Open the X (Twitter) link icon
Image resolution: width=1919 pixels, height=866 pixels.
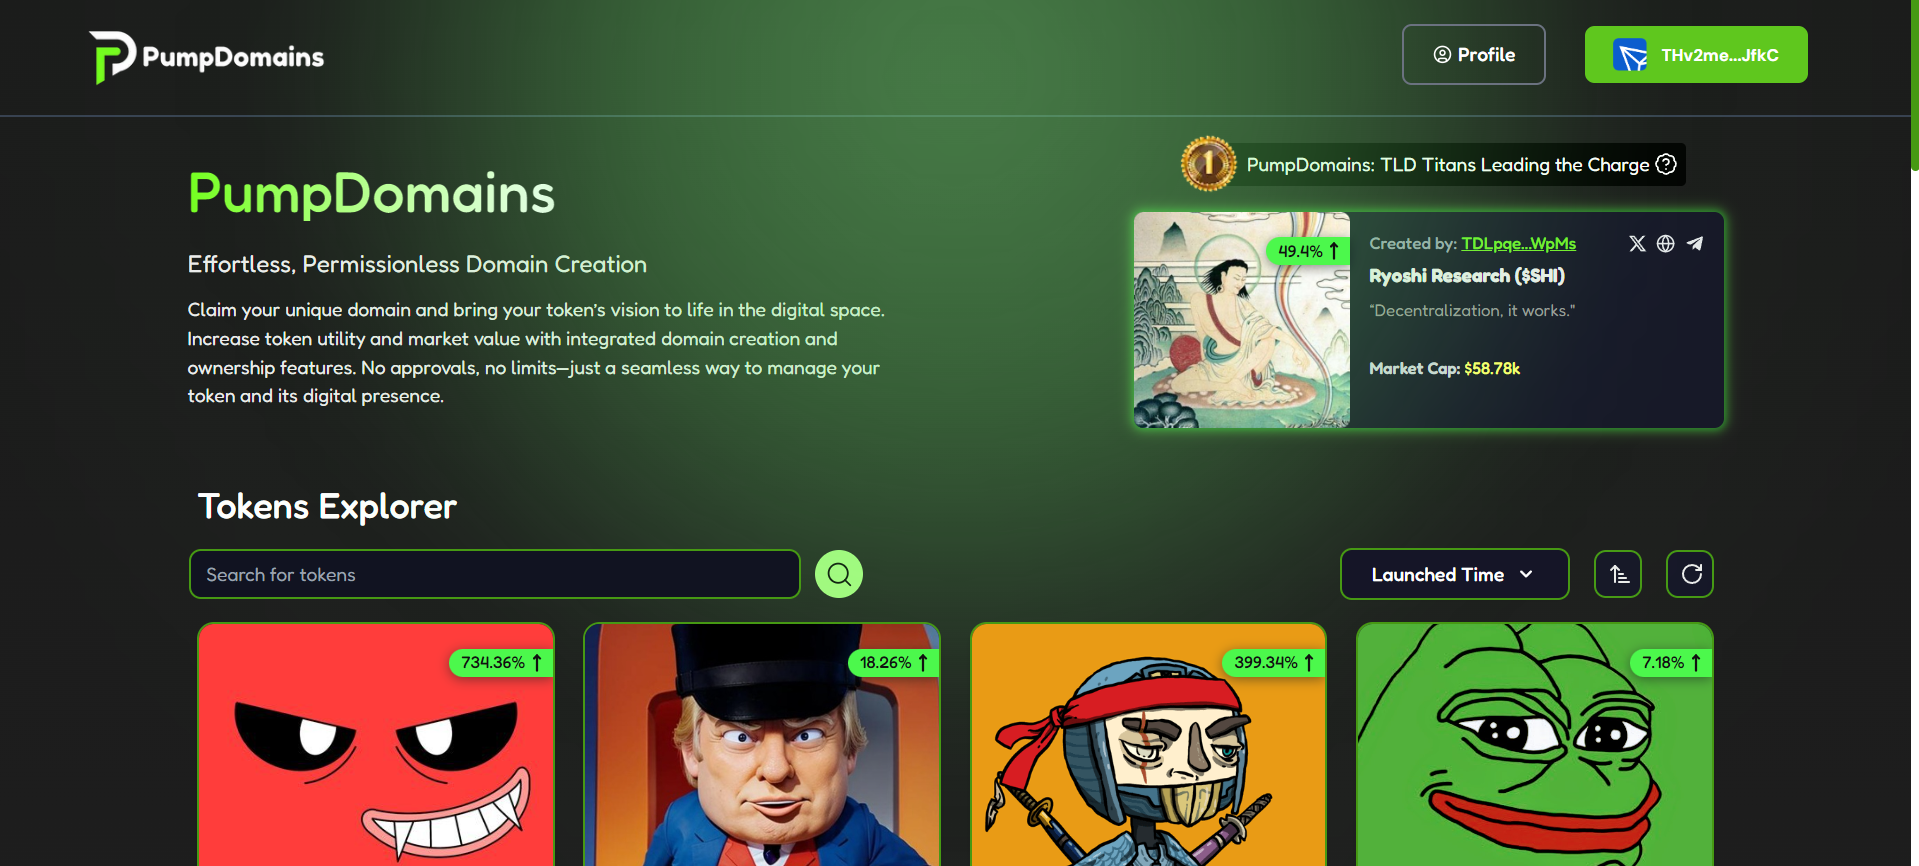pos(1637,244)
